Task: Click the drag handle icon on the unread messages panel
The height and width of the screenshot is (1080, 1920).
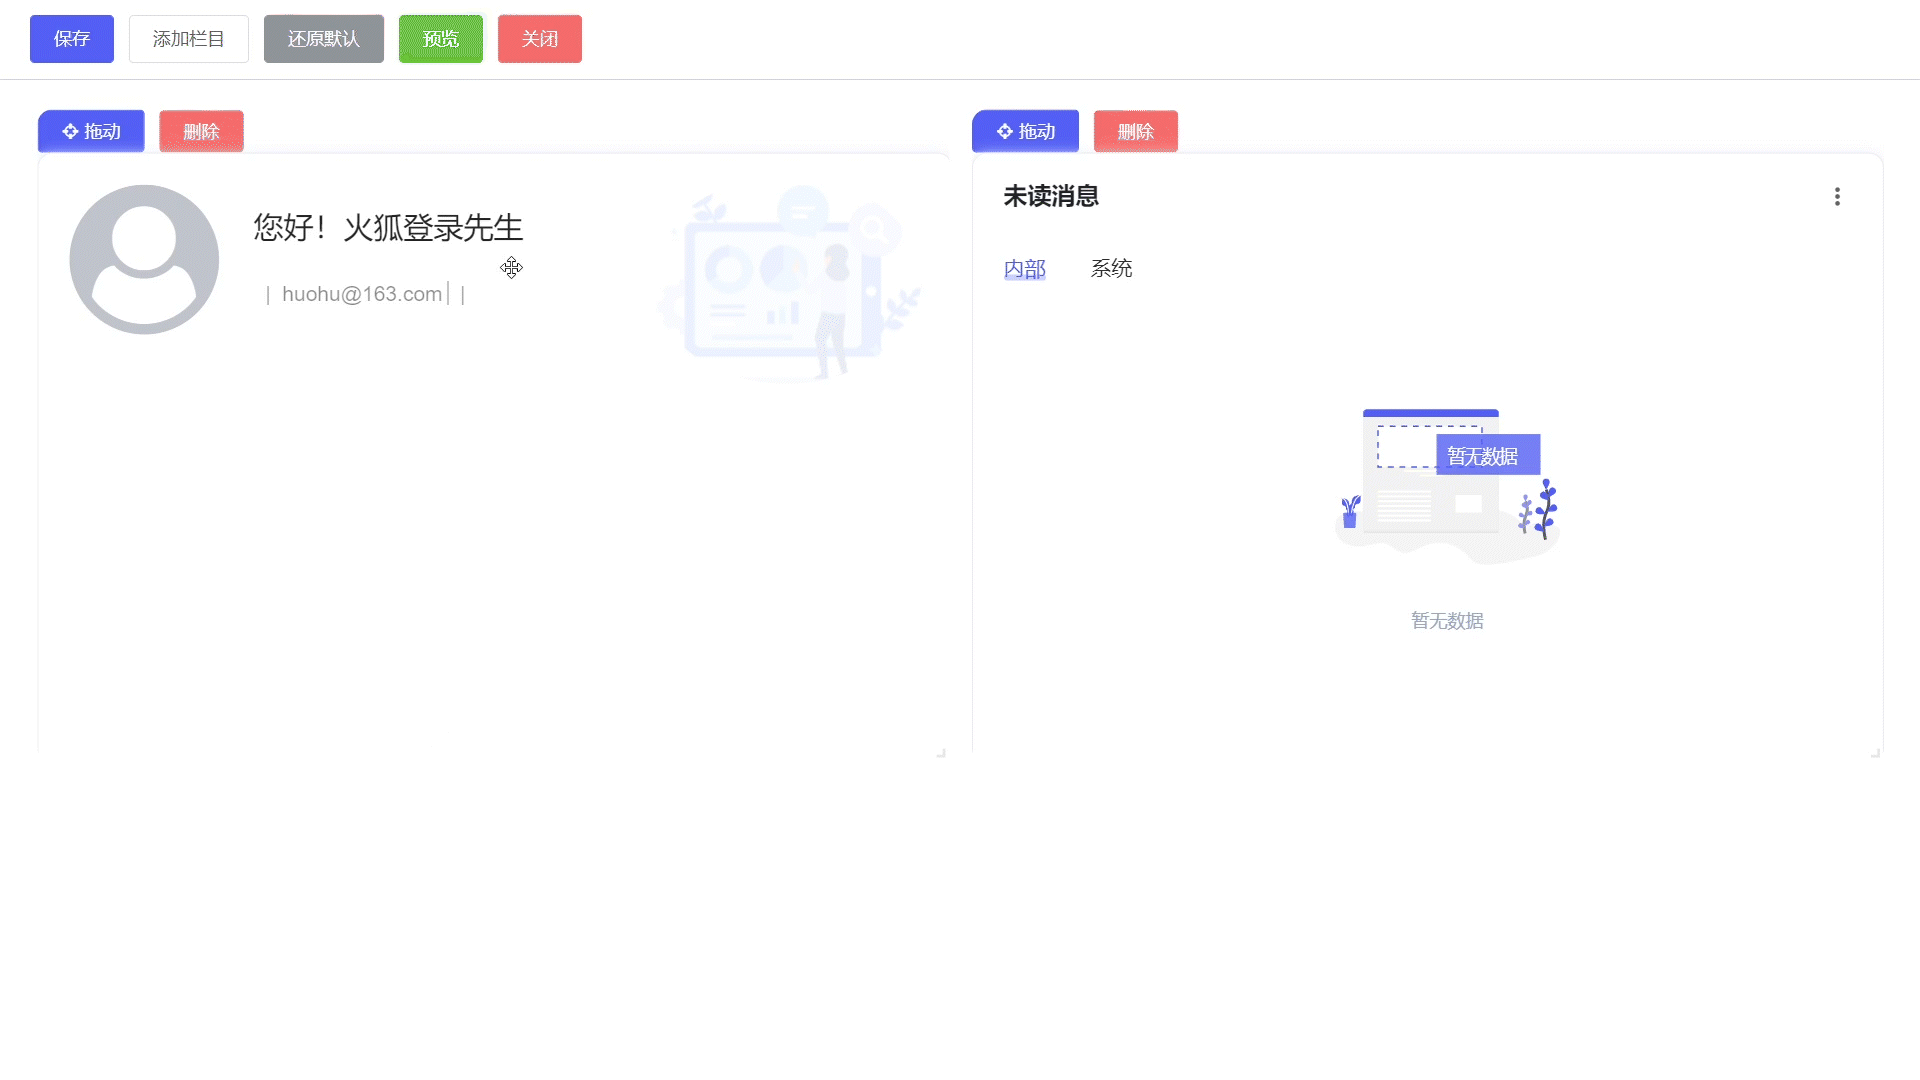Action: [1005, 131]
